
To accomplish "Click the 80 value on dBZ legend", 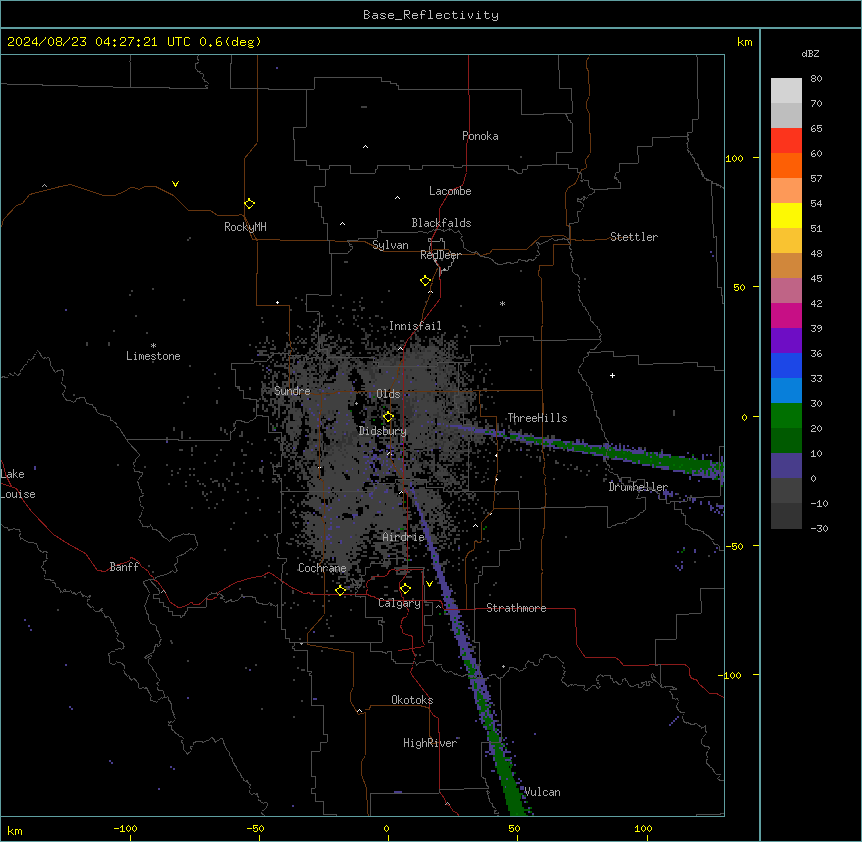I will tap(816, 79).
